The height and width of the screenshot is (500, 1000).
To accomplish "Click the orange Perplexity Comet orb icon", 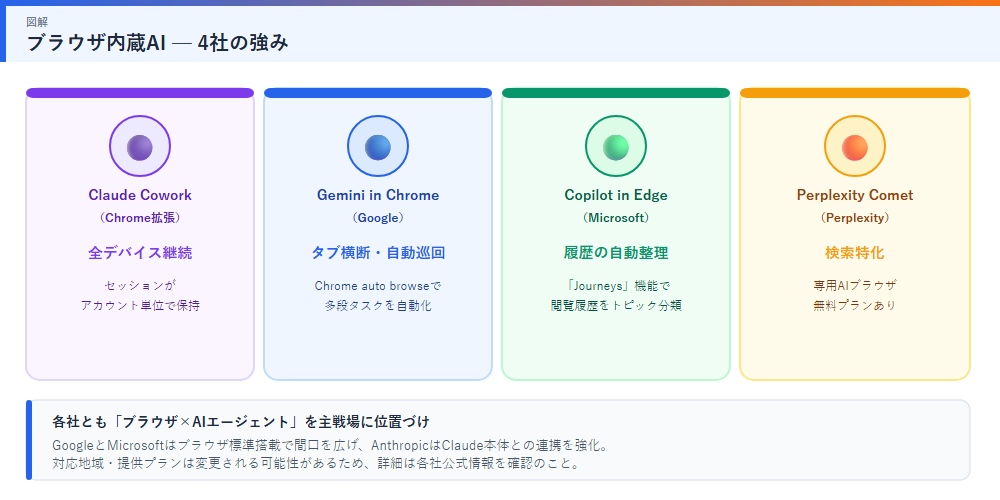I will point(855,147).
